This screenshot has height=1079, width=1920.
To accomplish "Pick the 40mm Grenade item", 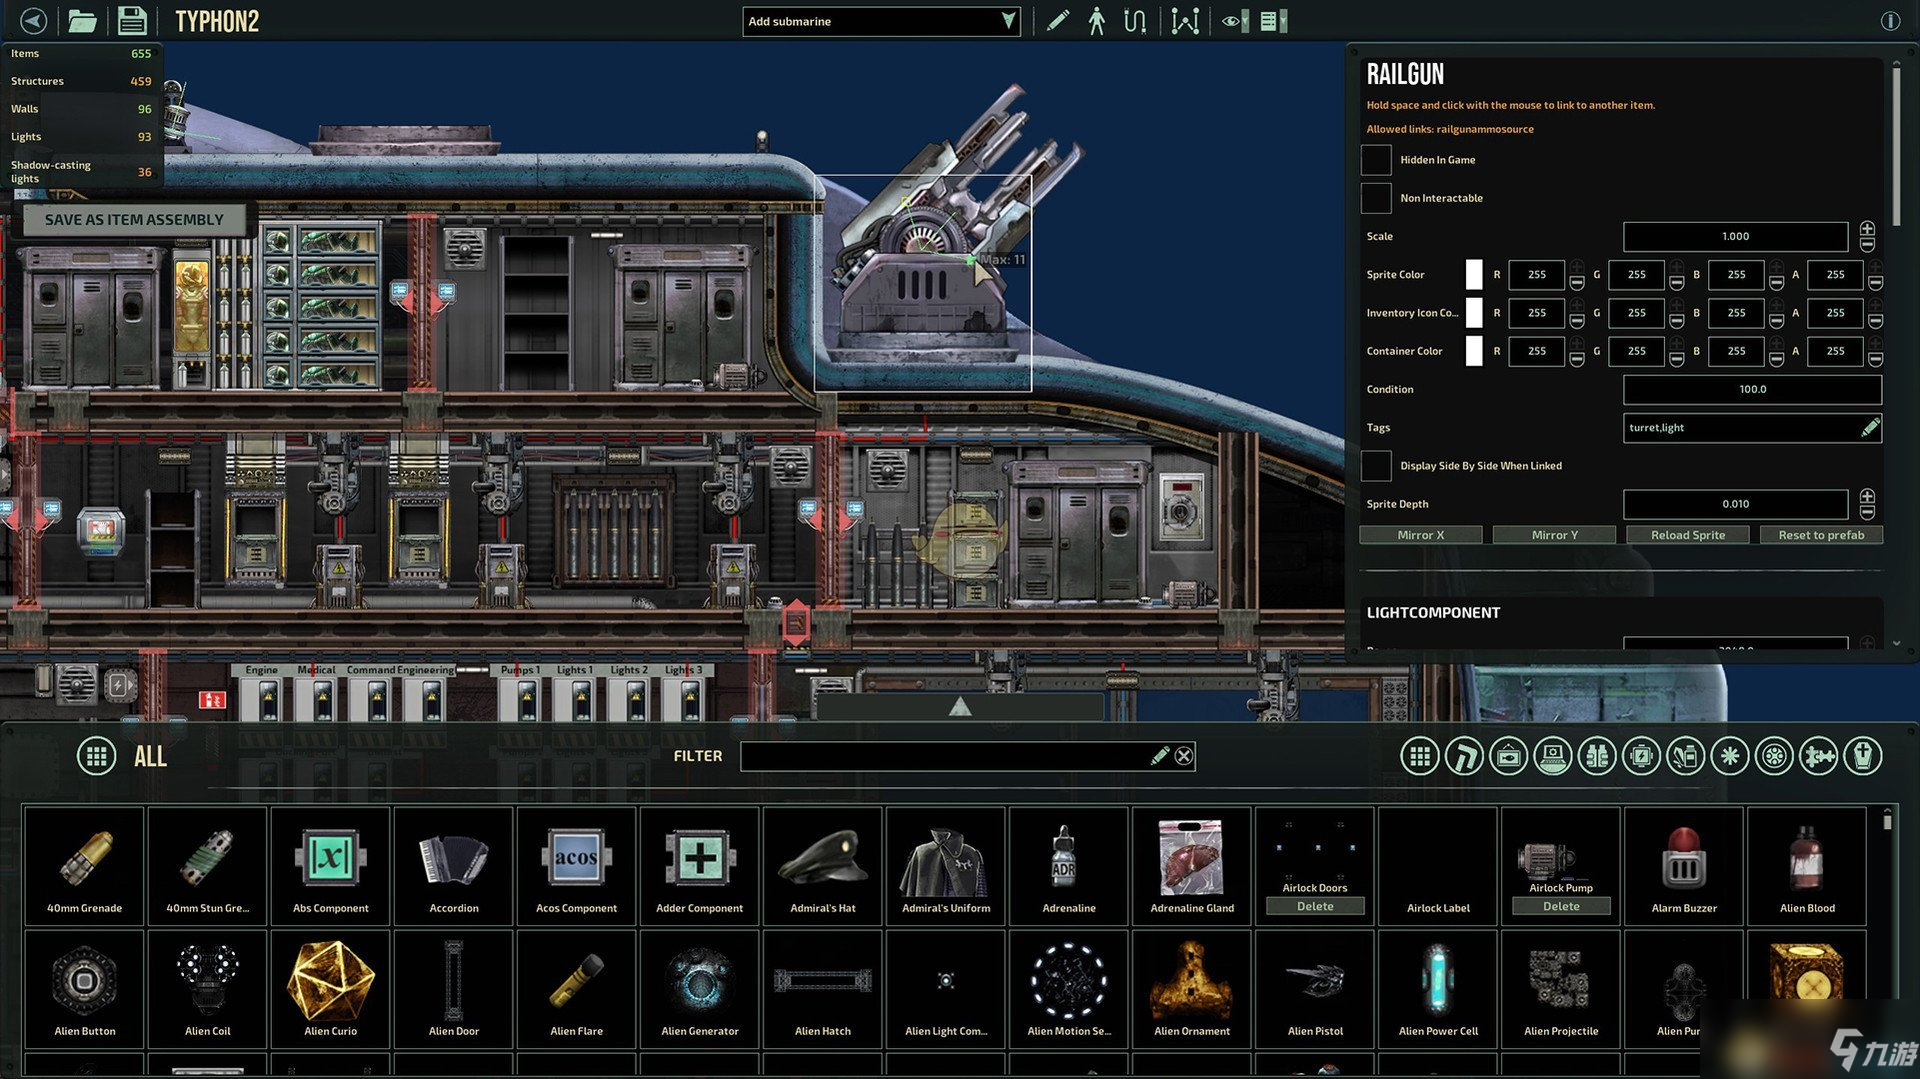I will pos(85,866).
